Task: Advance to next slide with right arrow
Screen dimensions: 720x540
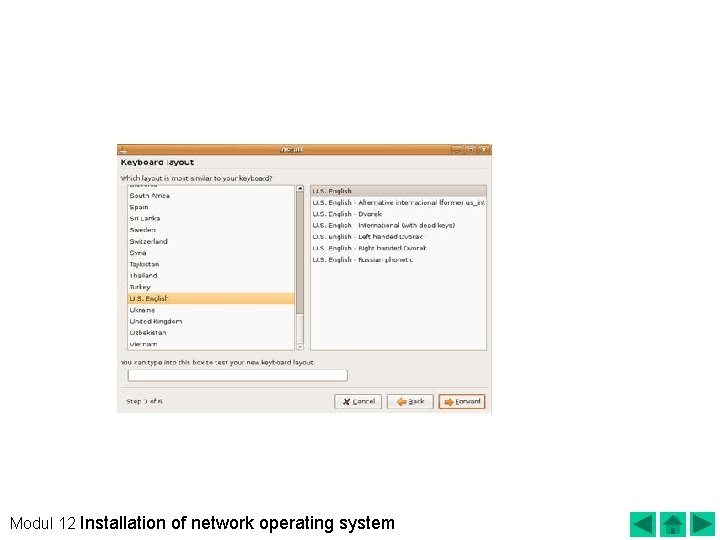Action: (x=703, y=524)
